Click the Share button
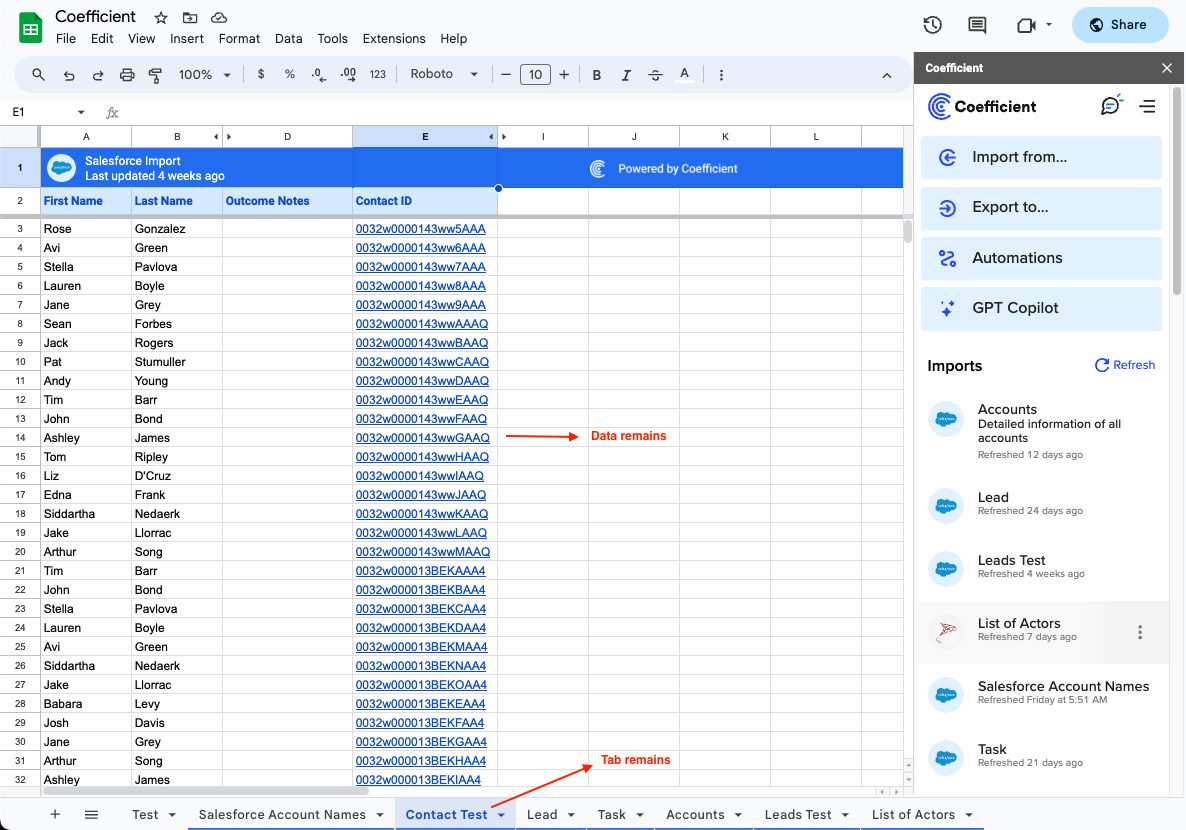Image resolution: width=1186 pixels, height=830 pixels. [1119, 25]
